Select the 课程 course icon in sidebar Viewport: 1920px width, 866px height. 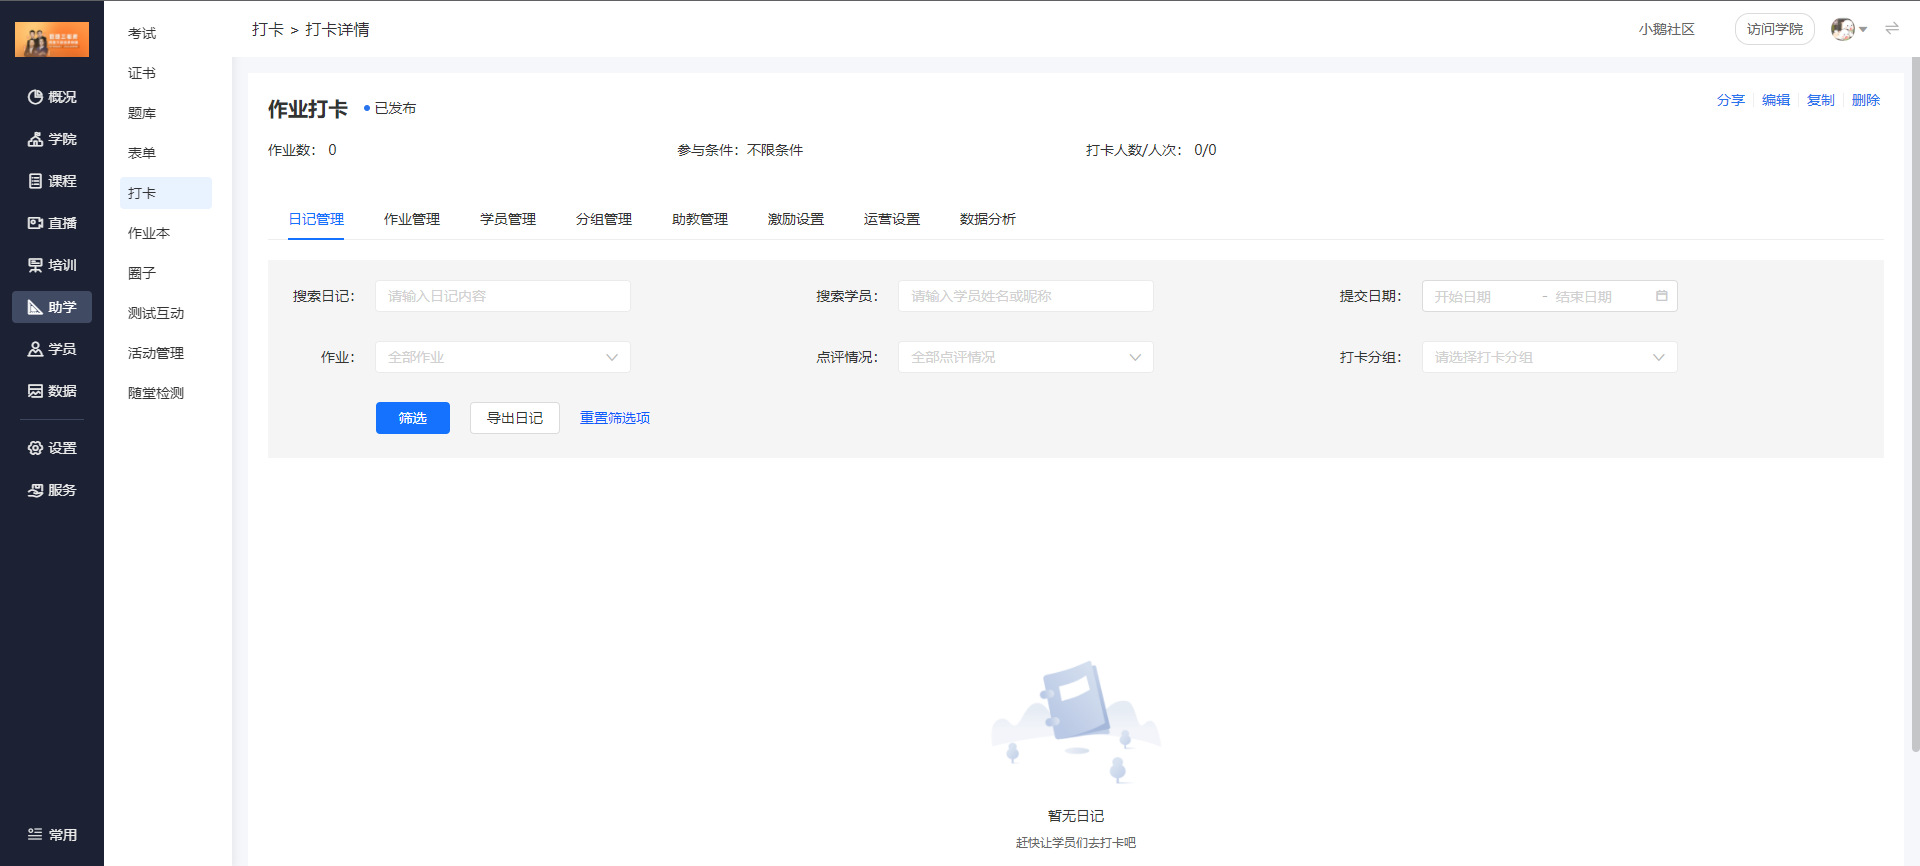tap(35, 181)
